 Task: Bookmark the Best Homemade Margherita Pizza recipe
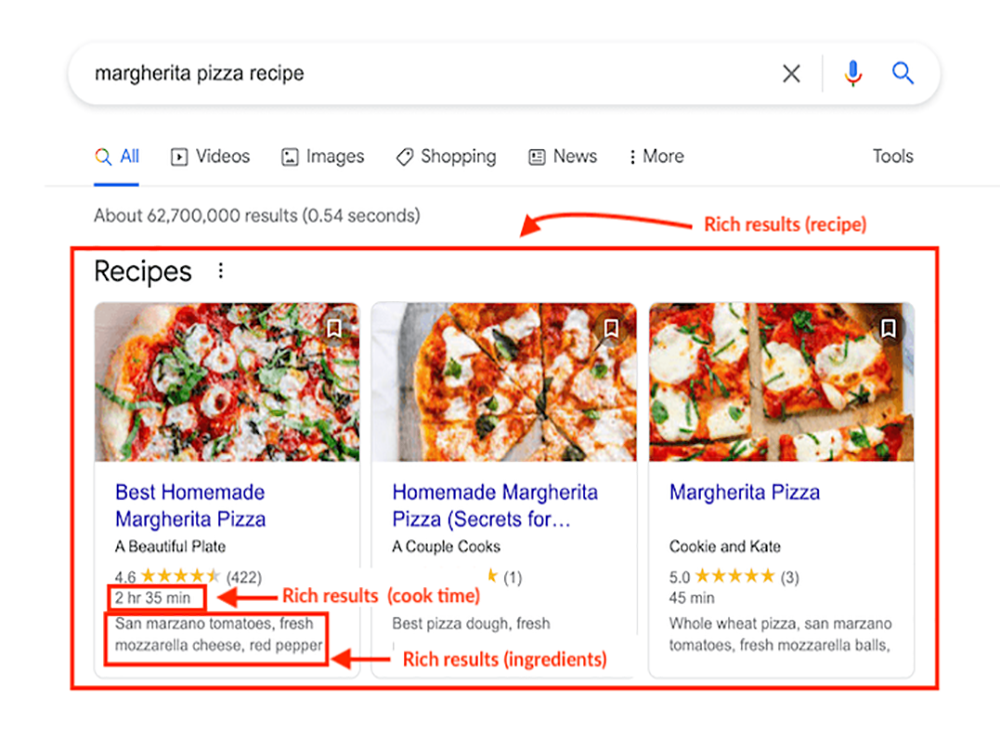[335, 326]
